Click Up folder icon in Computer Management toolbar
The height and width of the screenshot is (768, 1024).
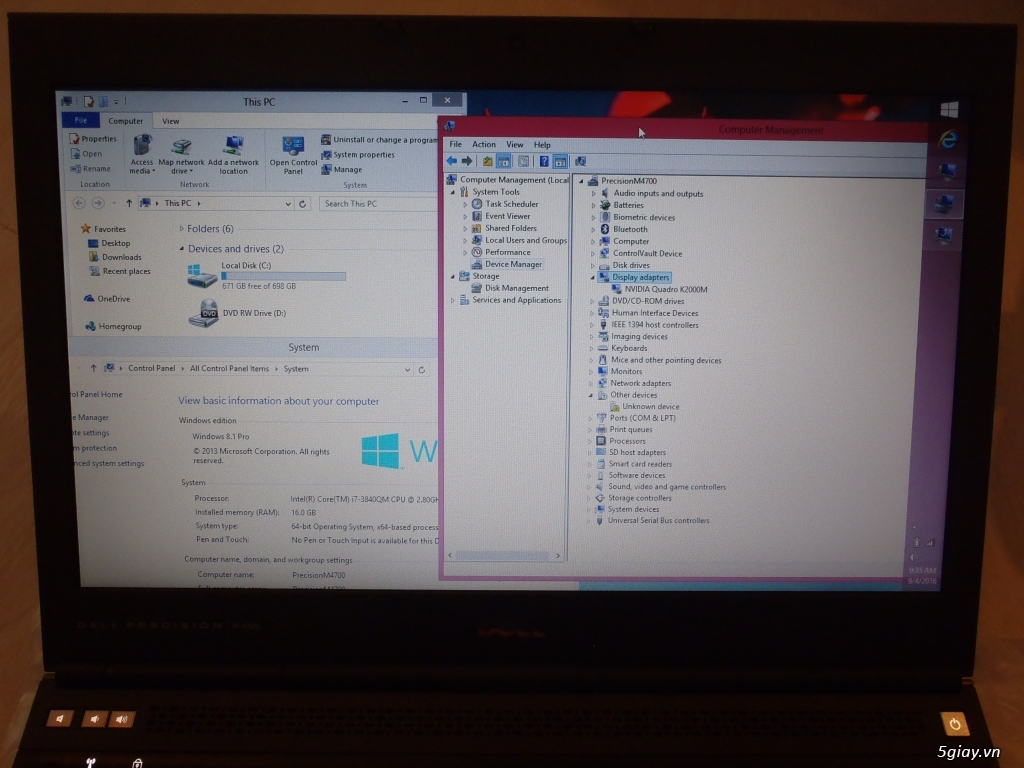click(487, 161)
